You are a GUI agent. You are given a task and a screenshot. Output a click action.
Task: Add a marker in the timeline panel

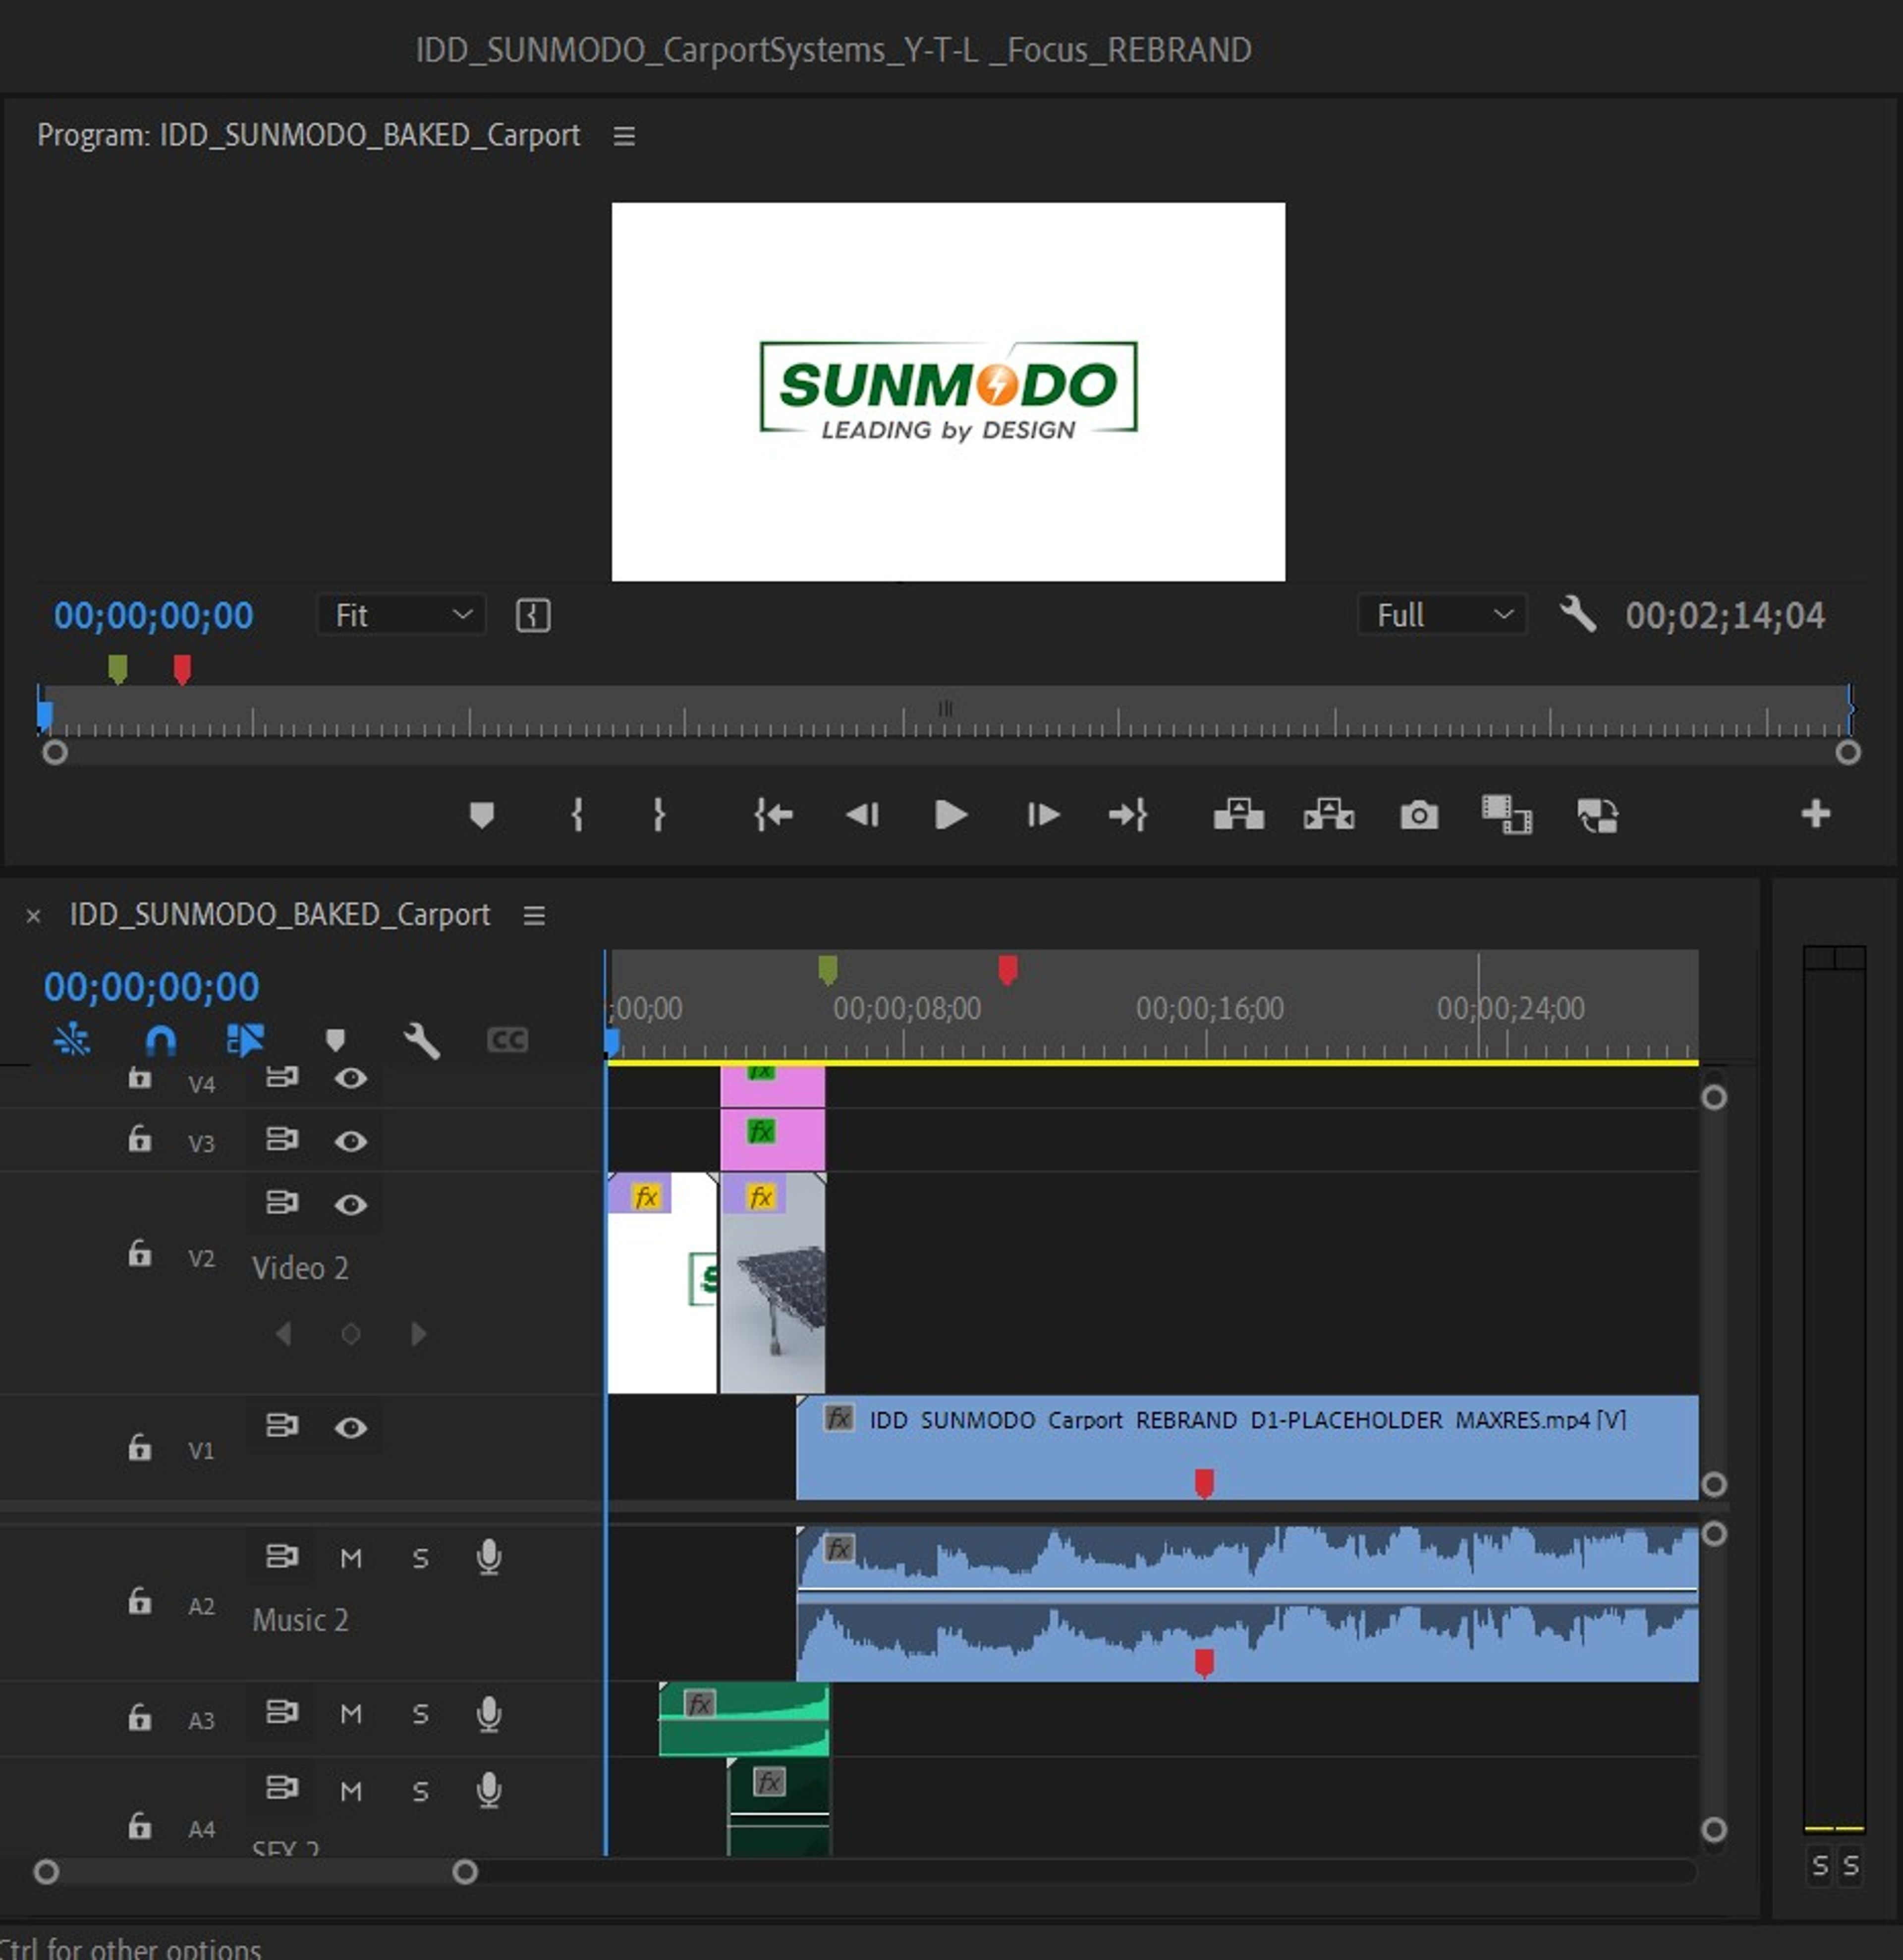click(x=335, y=1040)
